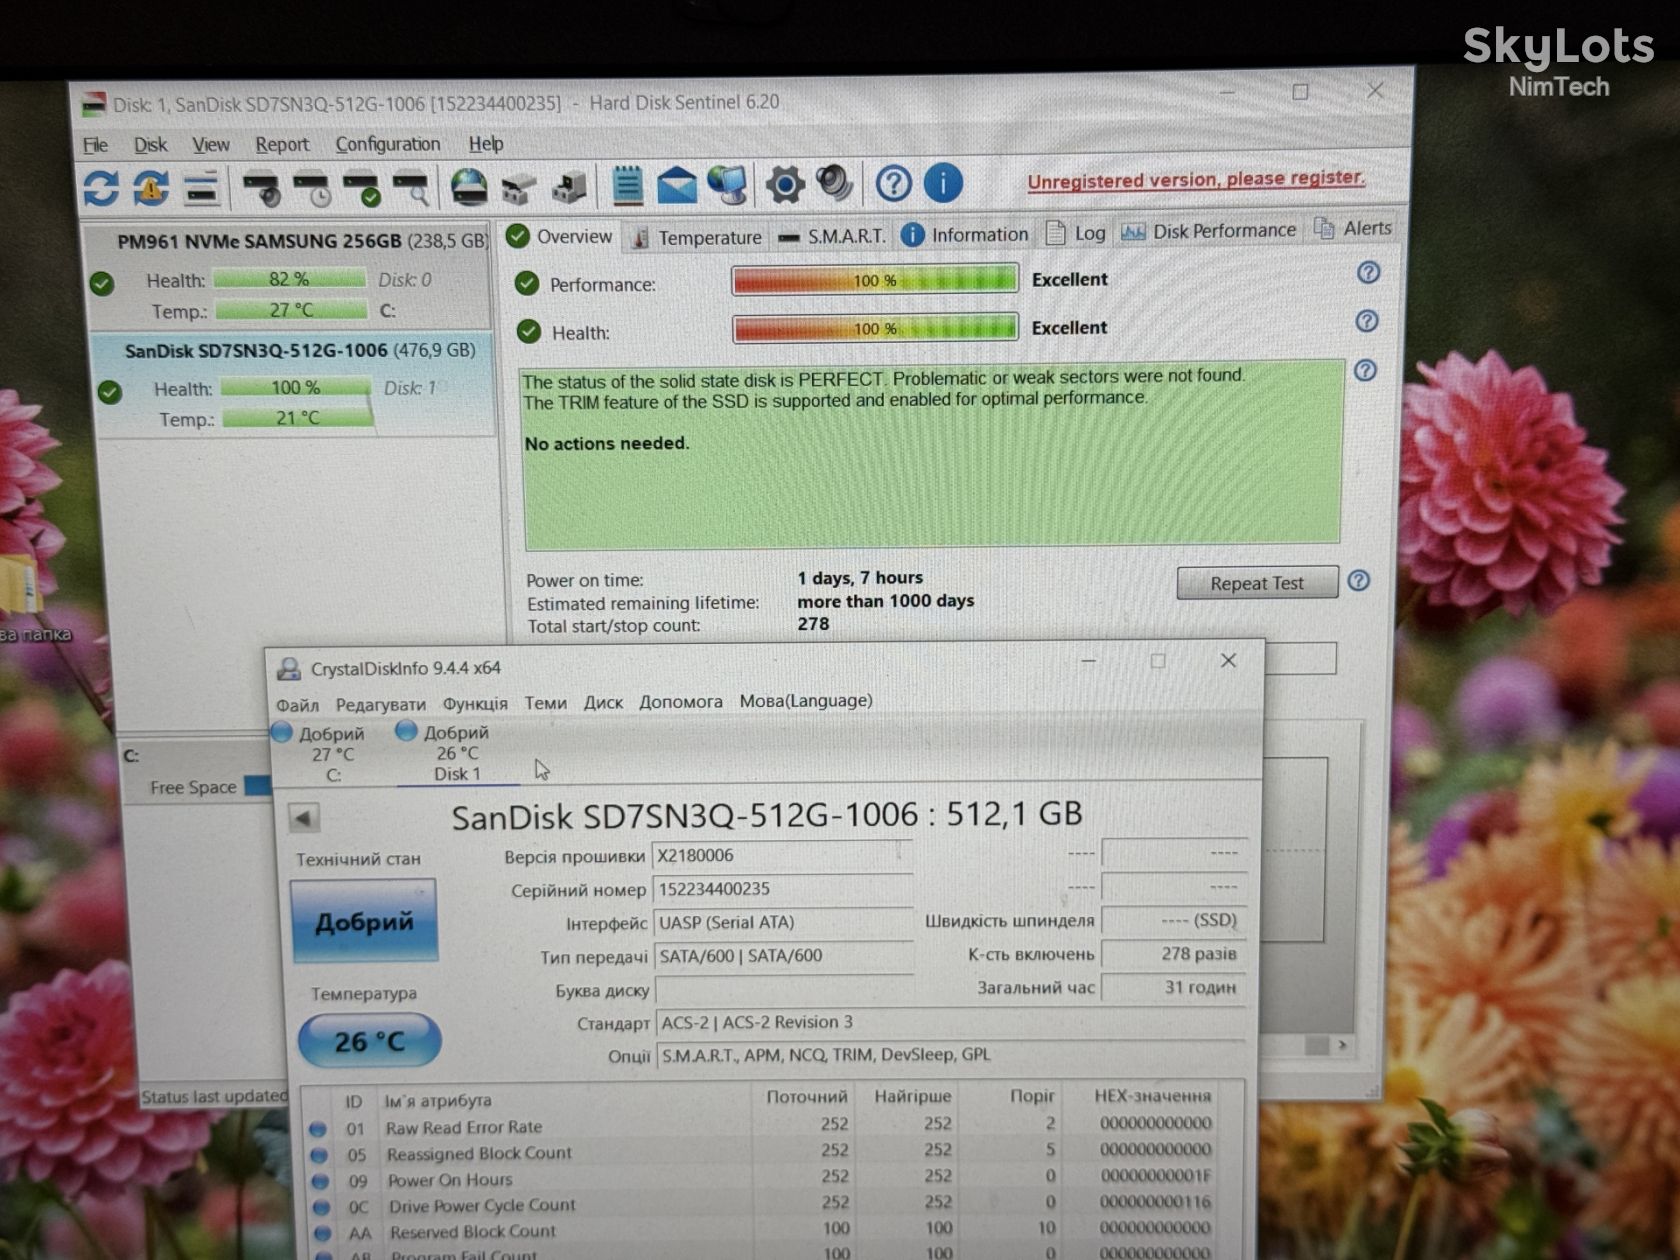Image resolution: width=1680 pixels, height=1260 pixels.
Task: Click the back arrow in CrystalDiskInfo
Action: [x=304, y=818]
